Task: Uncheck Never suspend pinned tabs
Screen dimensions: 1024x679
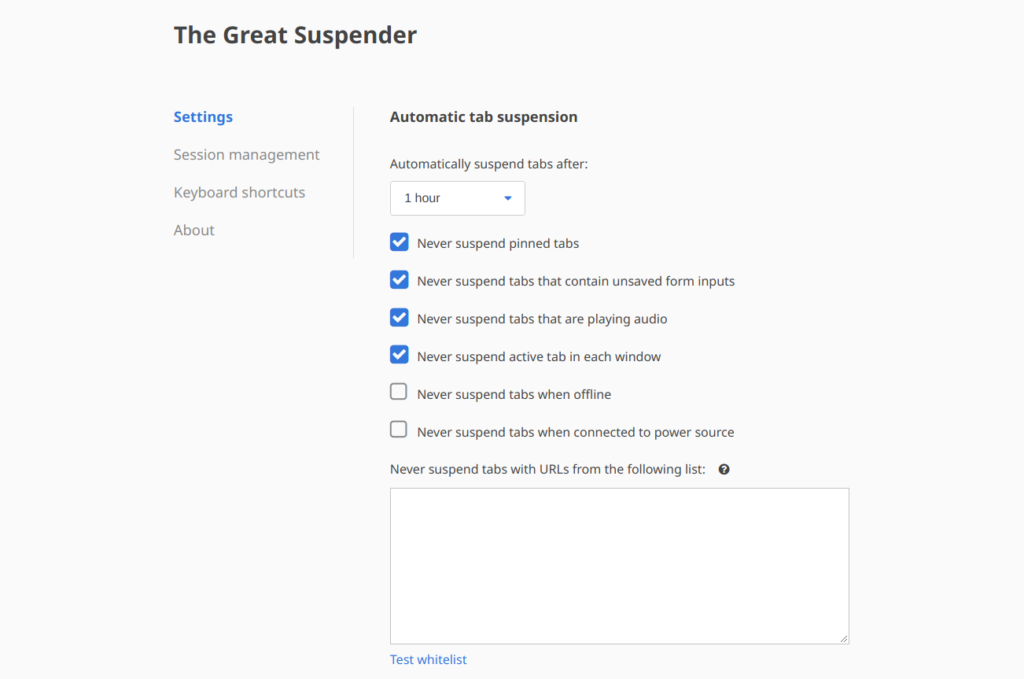Action: pyautogui.click(x=399, y=242)
